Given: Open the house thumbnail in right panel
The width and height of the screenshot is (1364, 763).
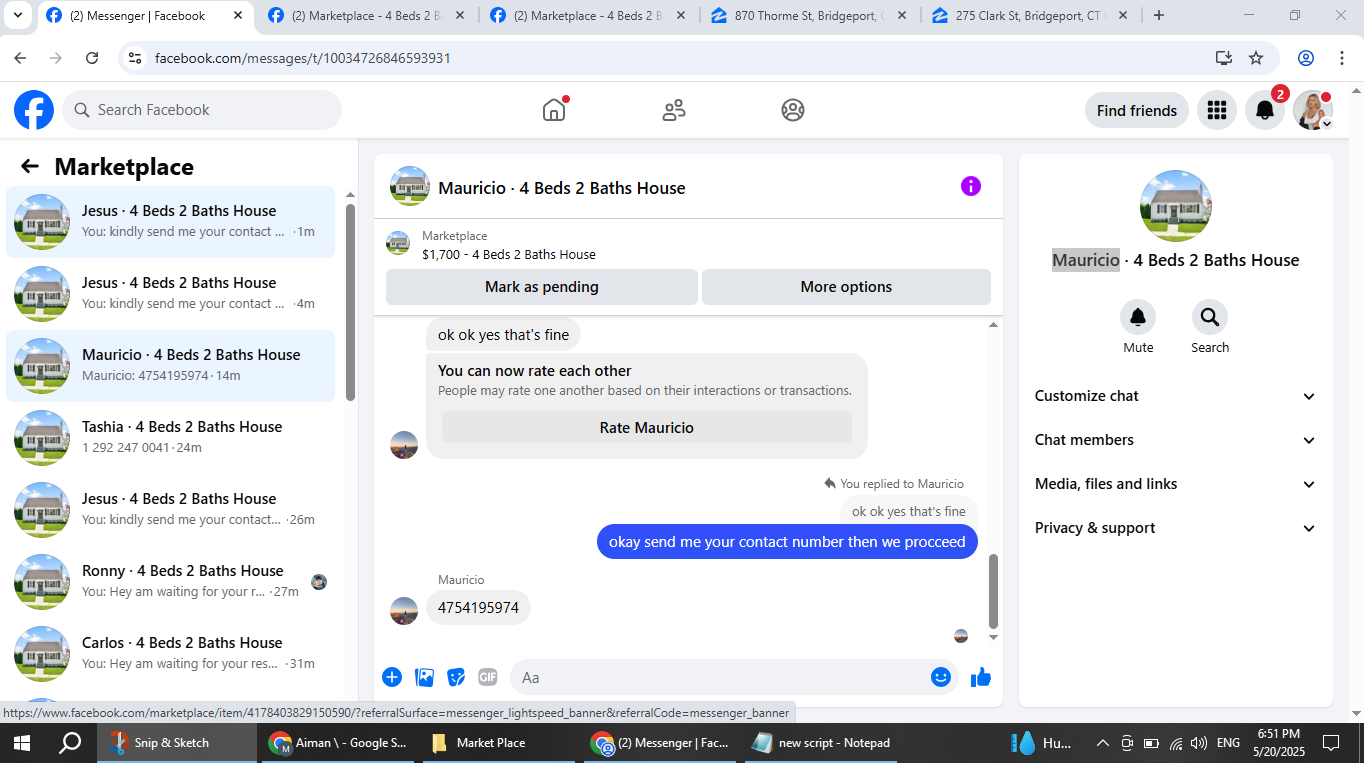Looking at the screenshot, I should [x=1176, y=206].
